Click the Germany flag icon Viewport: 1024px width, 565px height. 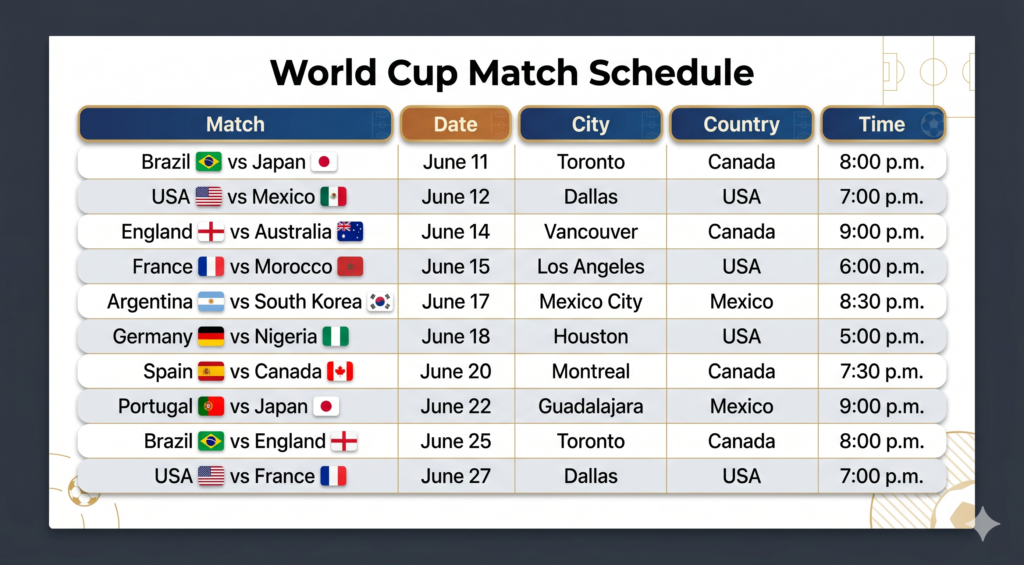[211, 336]
